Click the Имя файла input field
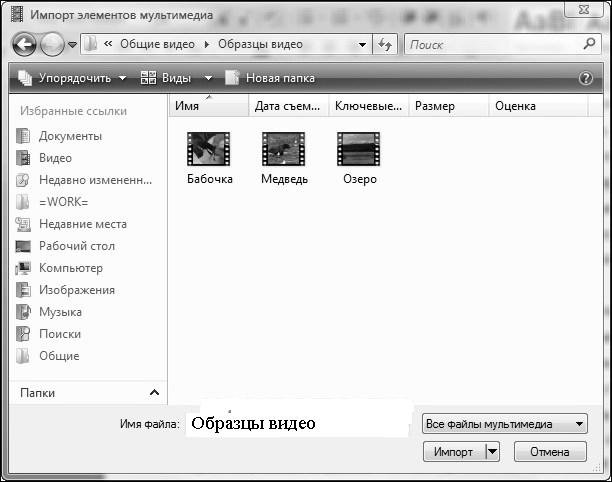Image resolution: width=612 pixels, height=482 pixels. [x=298, y=424]
